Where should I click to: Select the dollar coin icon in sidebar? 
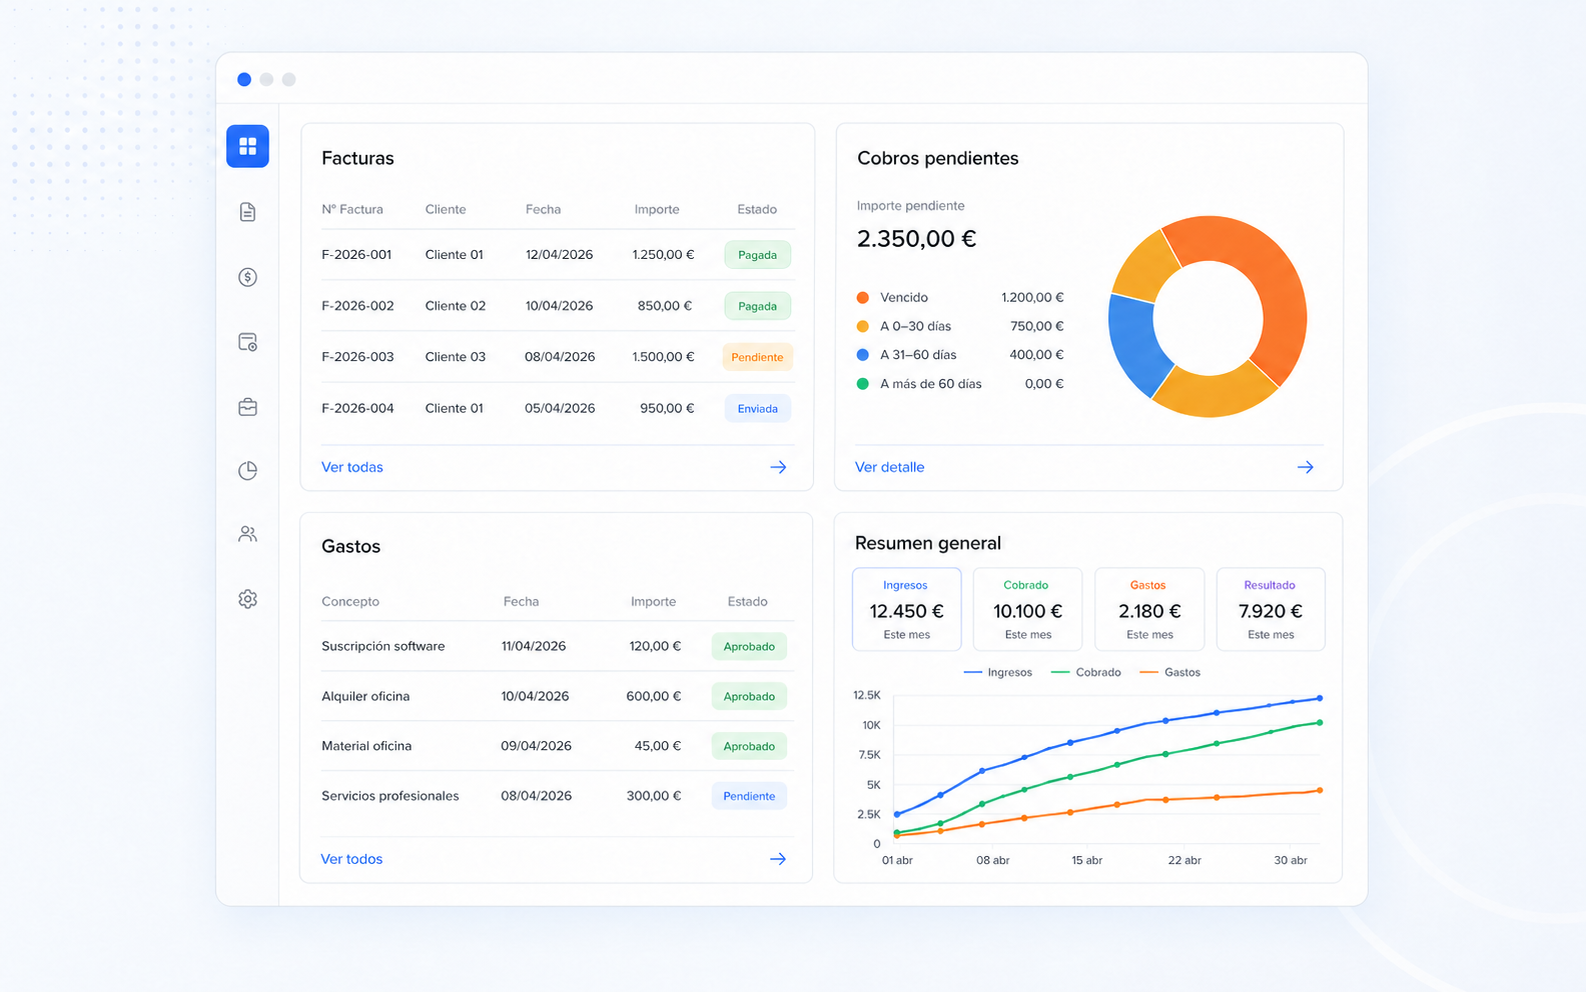[x=247, y=277]
